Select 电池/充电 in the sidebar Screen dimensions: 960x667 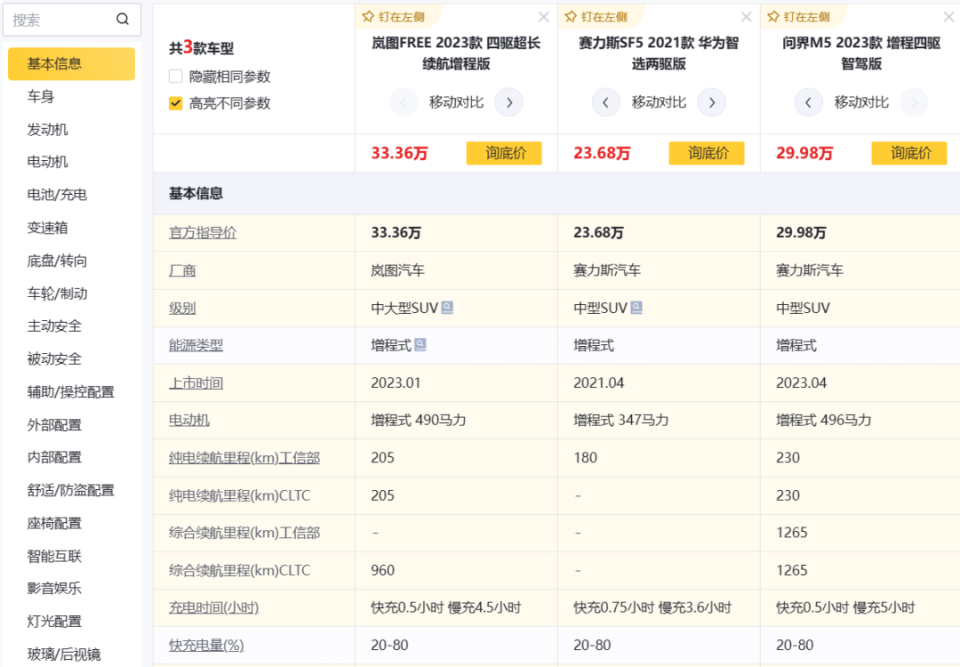(56, 195)
